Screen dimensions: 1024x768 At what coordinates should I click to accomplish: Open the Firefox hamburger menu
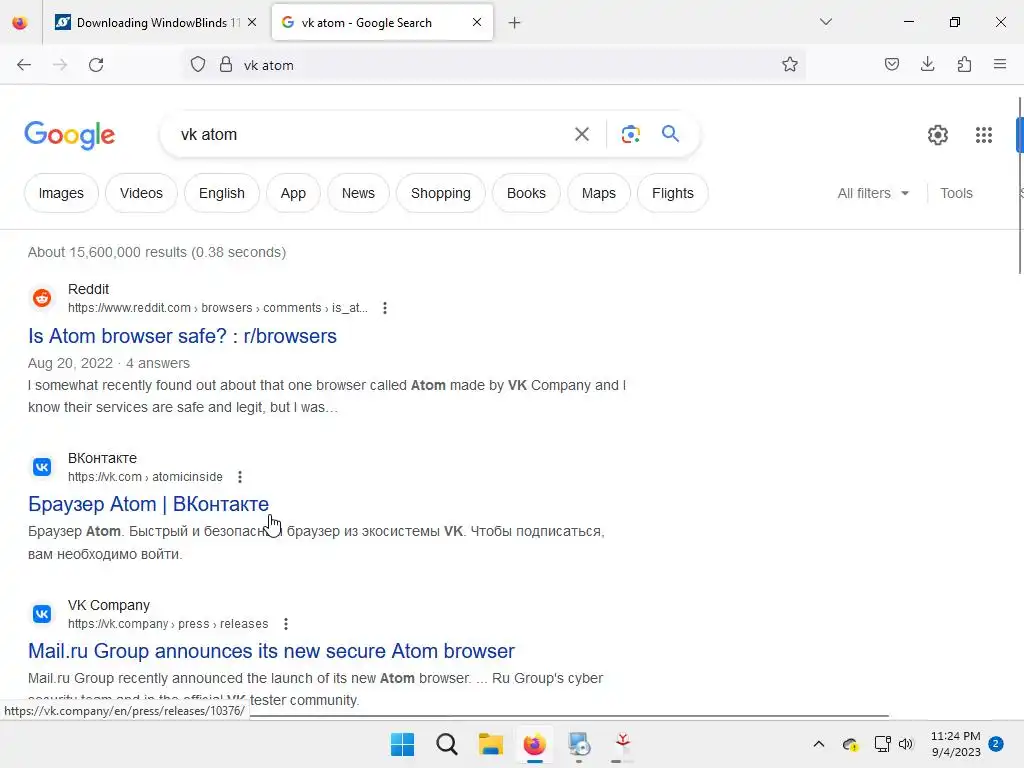pos(1000,65)
